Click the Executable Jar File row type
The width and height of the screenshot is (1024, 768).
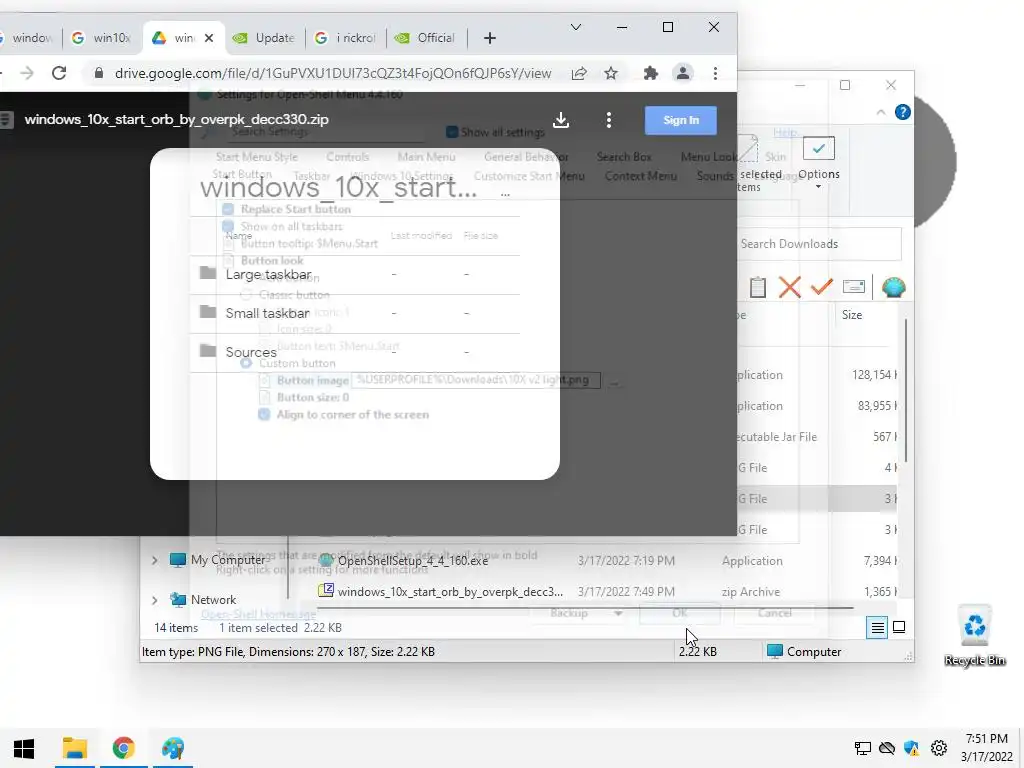pos(776,437)
